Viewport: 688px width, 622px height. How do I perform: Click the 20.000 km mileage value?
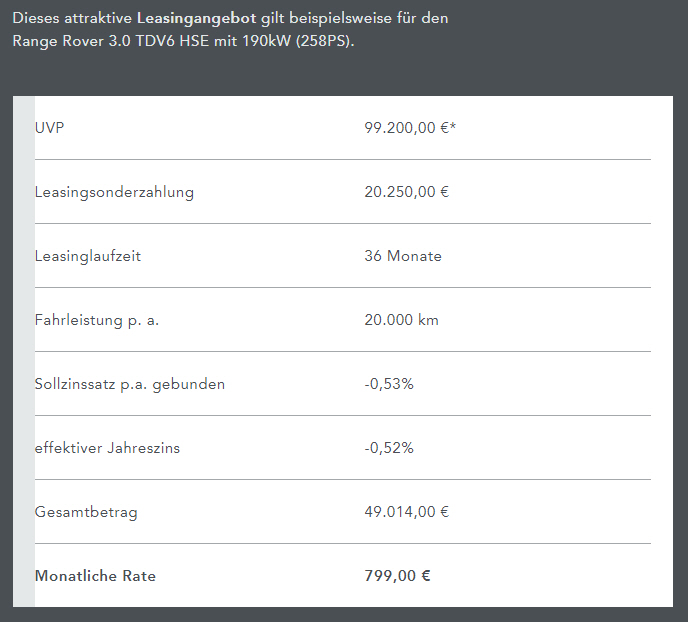401,320
